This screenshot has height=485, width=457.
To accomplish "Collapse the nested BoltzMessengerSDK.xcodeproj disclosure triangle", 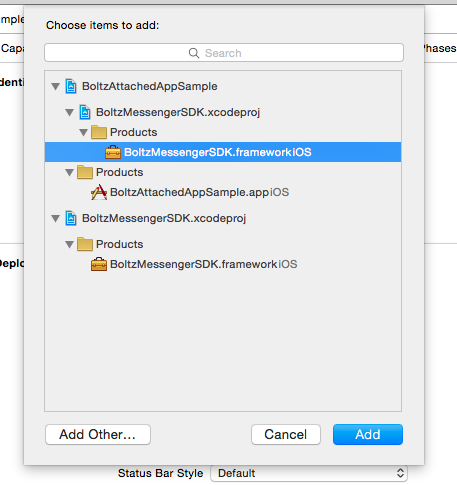I will [69, 113].
